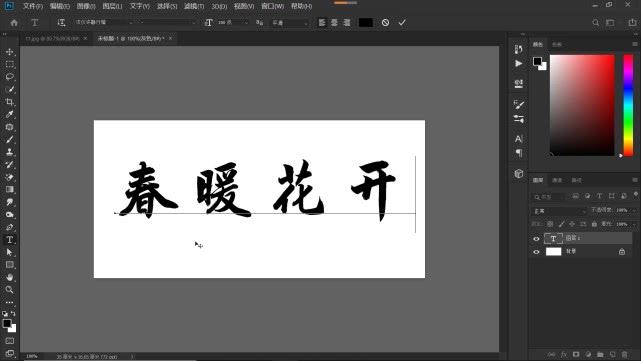Reset default colors in toolbox
This screenshot has width=641, height=361.
pyautogui.click(x=5, y=314)
